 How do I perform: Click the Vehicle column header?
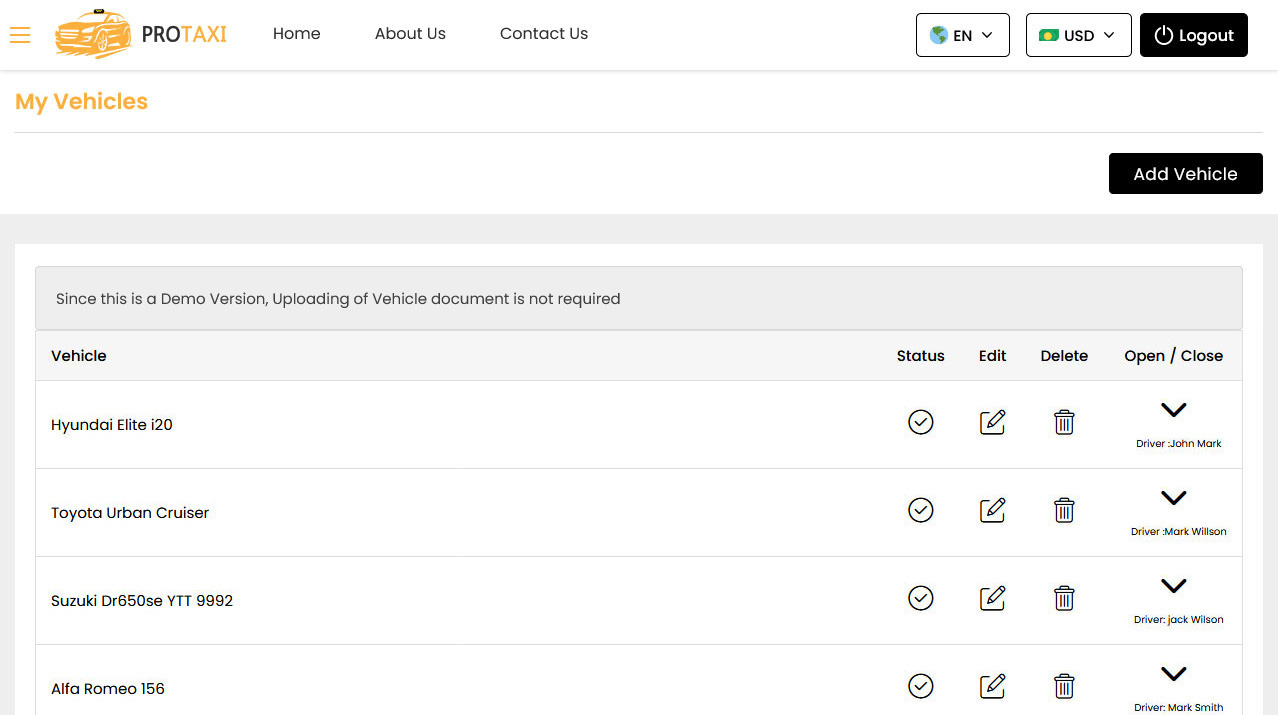(79, 356)
